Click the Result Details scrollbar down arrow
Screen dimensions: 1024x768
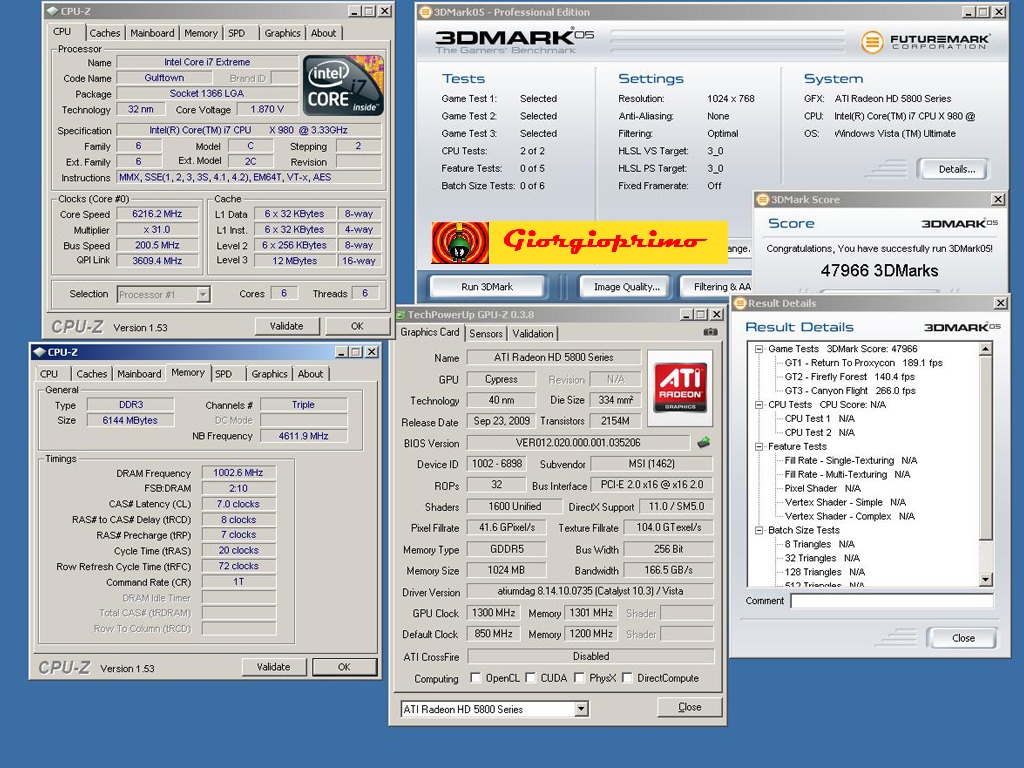tap(985, 579)
